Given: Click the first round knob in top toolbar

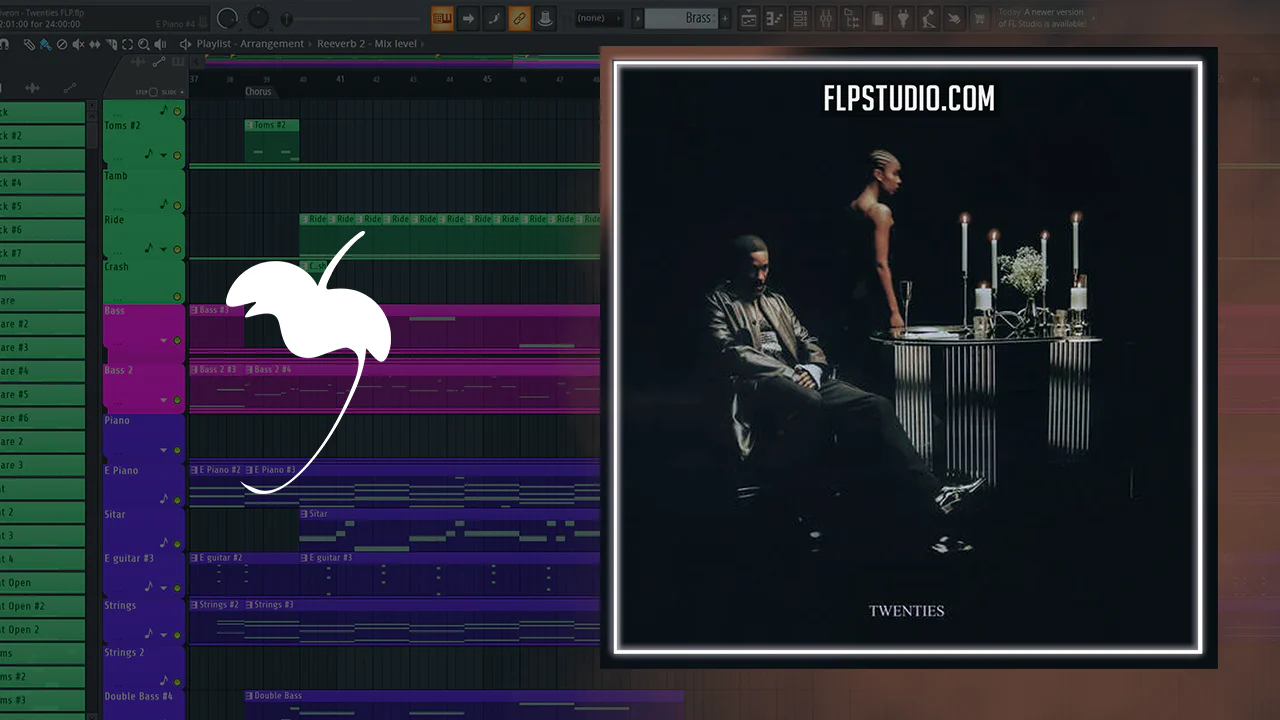Looking at the screenshot, I should (228, 18).
